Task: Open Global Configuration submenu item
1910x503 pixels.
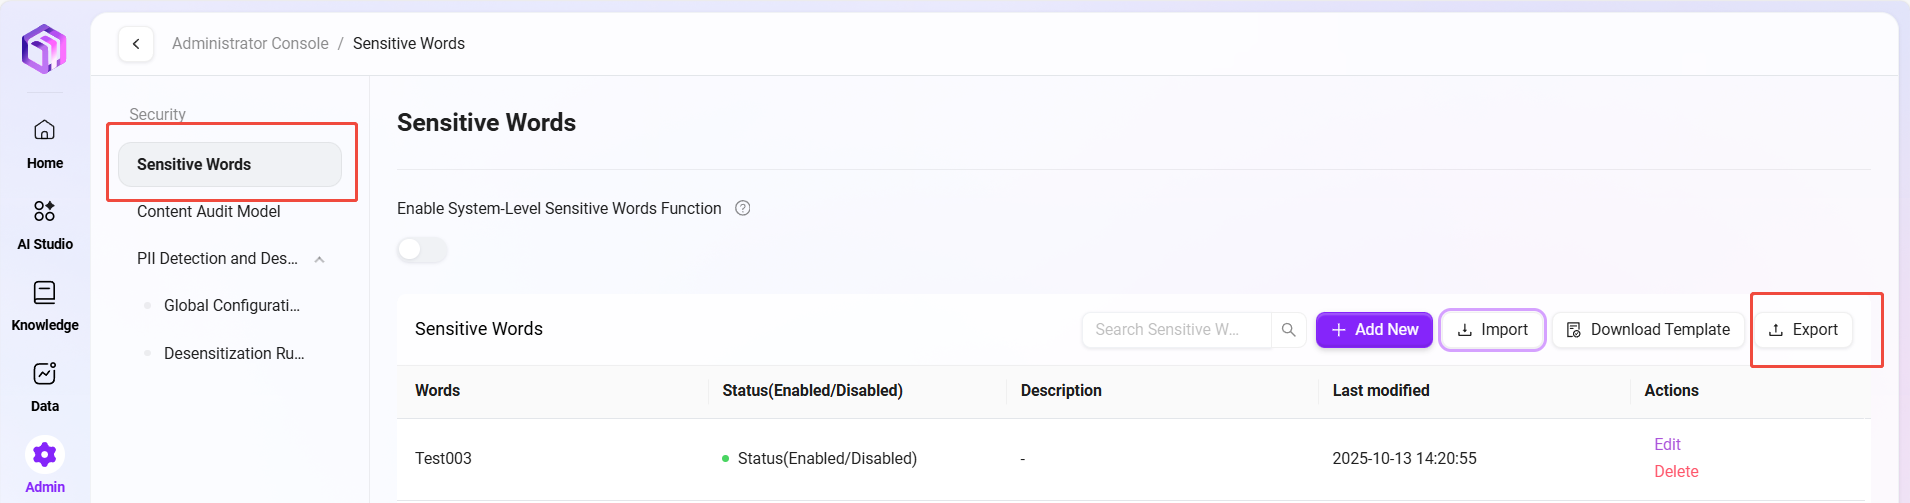Action: [231, 305]
